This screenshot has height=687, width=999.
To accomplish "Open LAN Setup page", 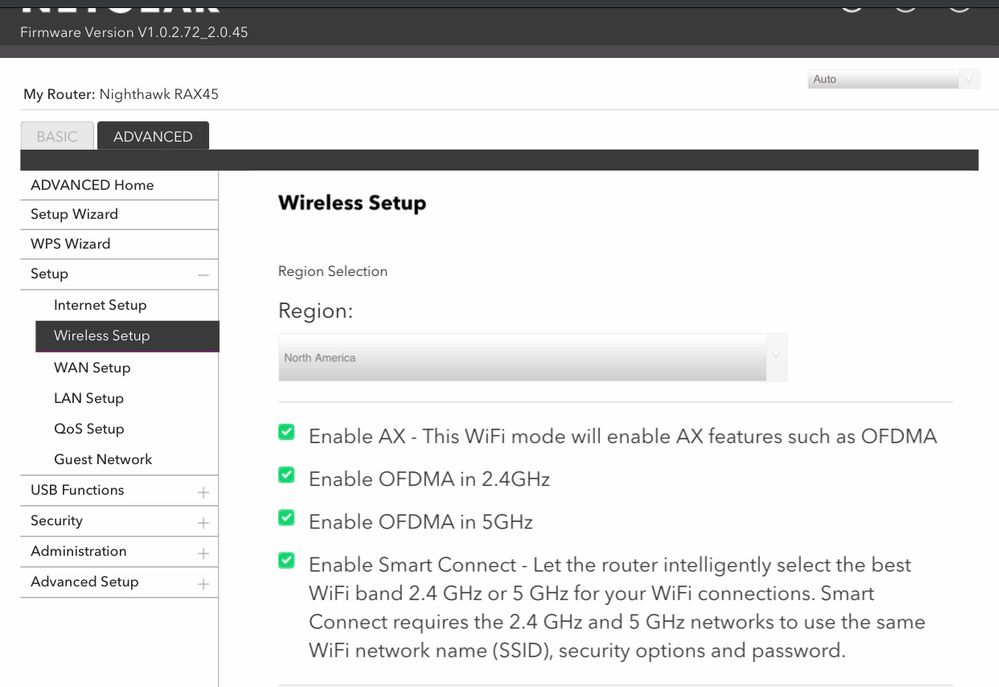I will pos(89,398).
